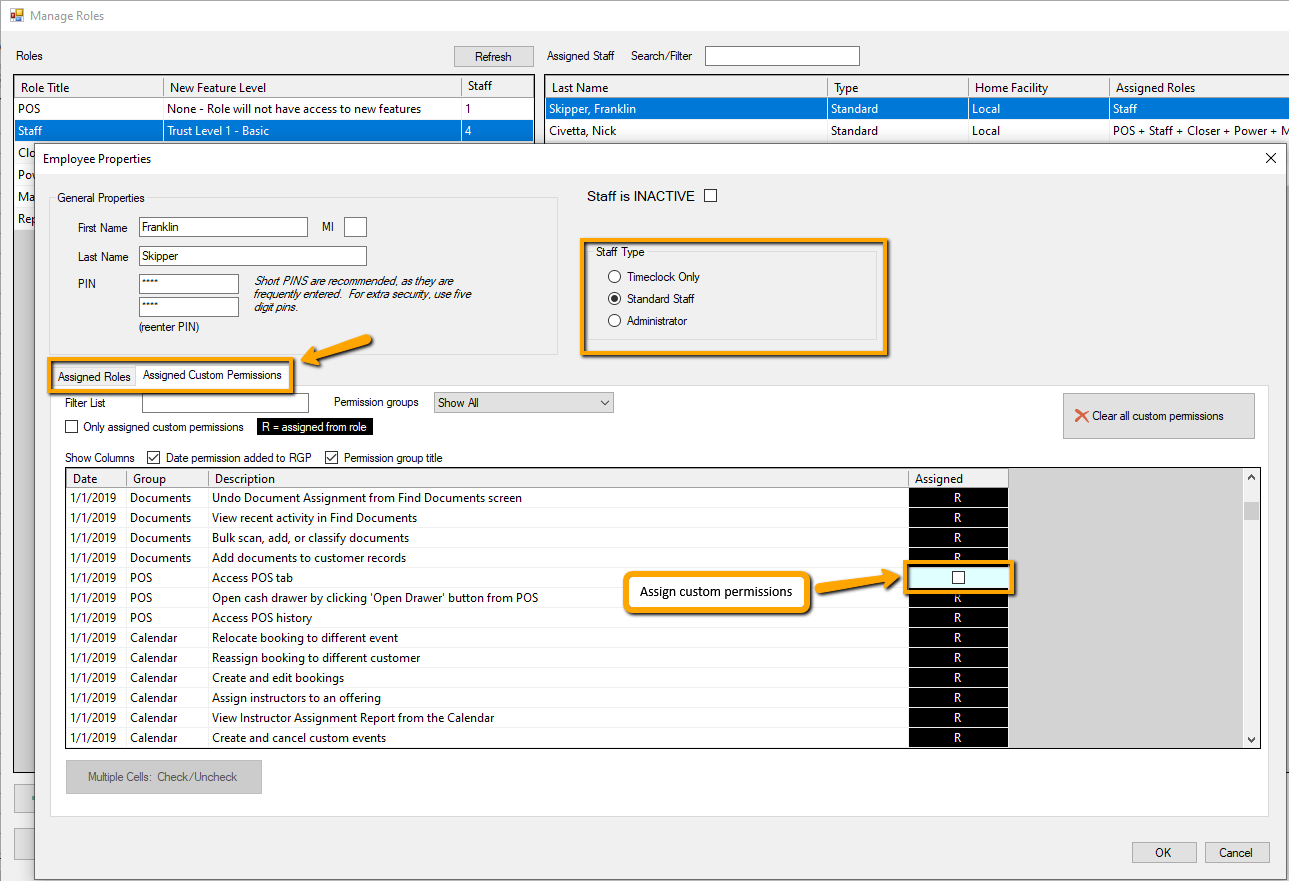Click the Refresh button in Roles

click(x=493, y=57)
